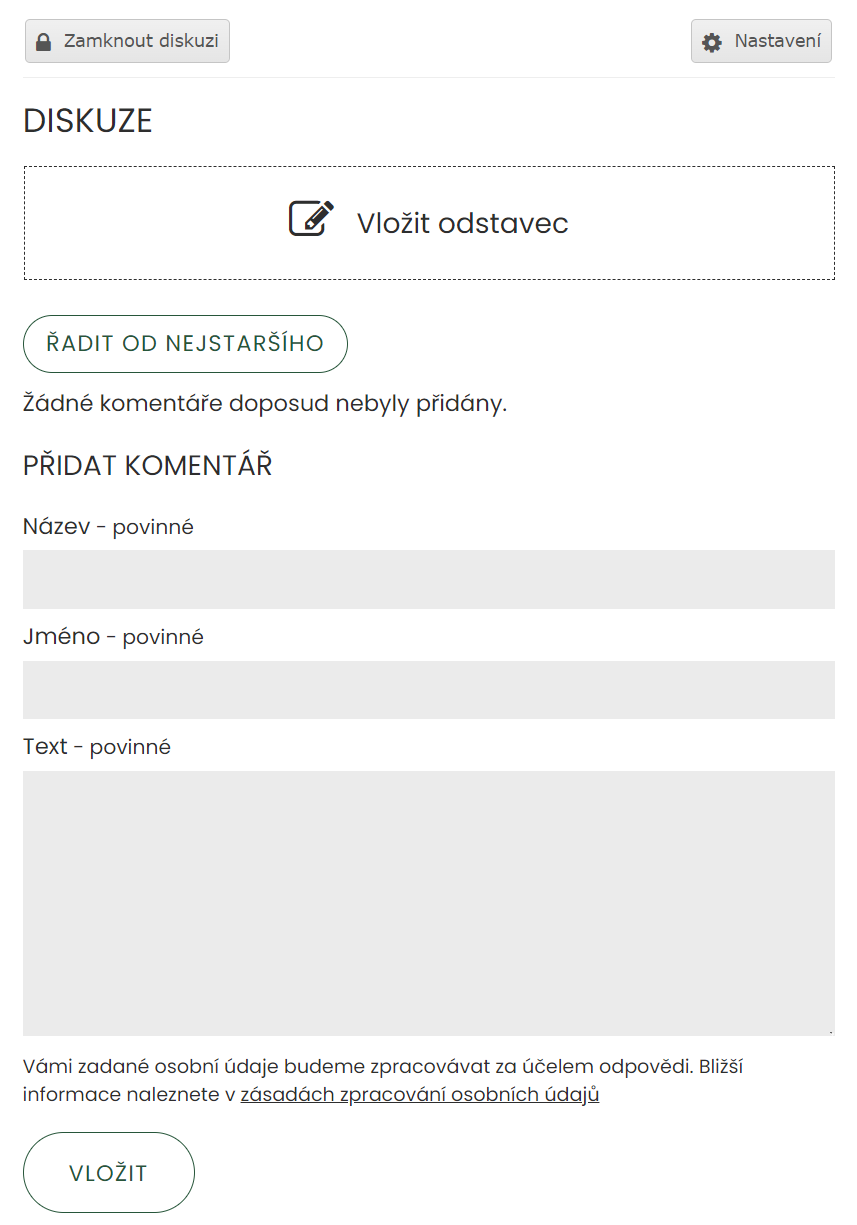Screen dimensions: 857x1225
Task: Click the Text - povinné label
Action: coord(97,747)
